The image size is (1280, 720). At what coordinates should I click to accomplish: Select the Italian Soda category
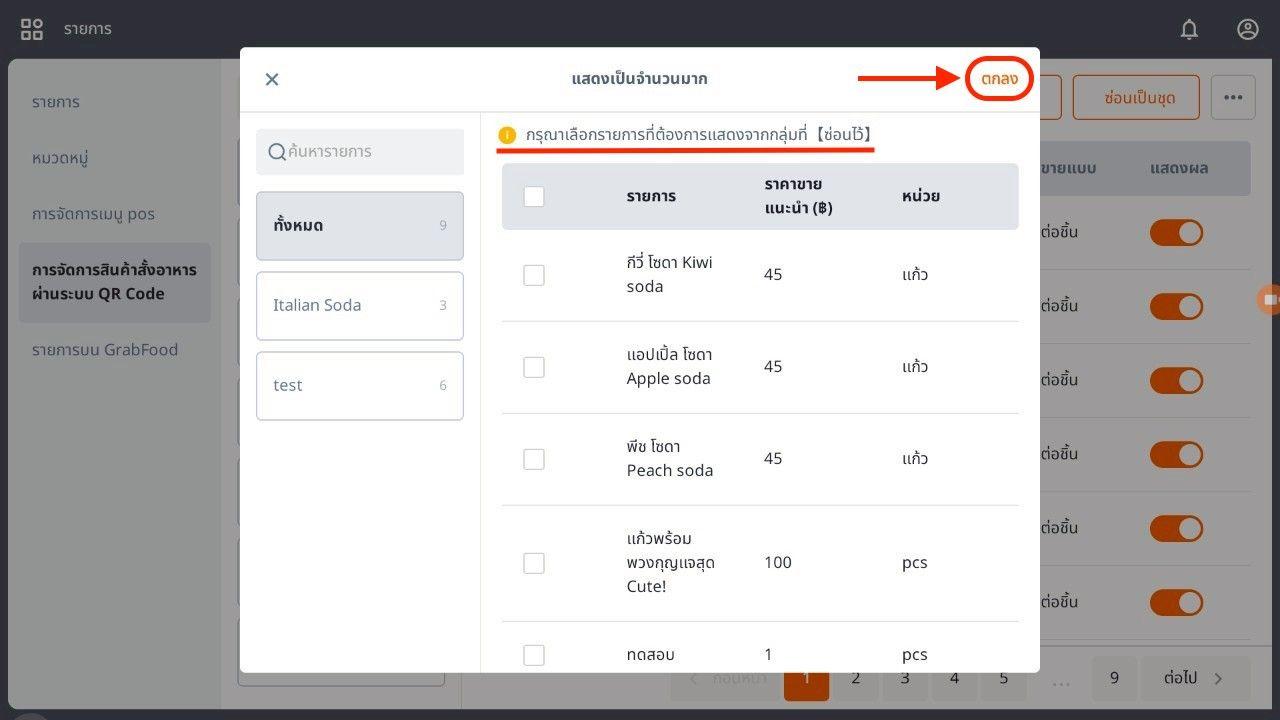360,305
